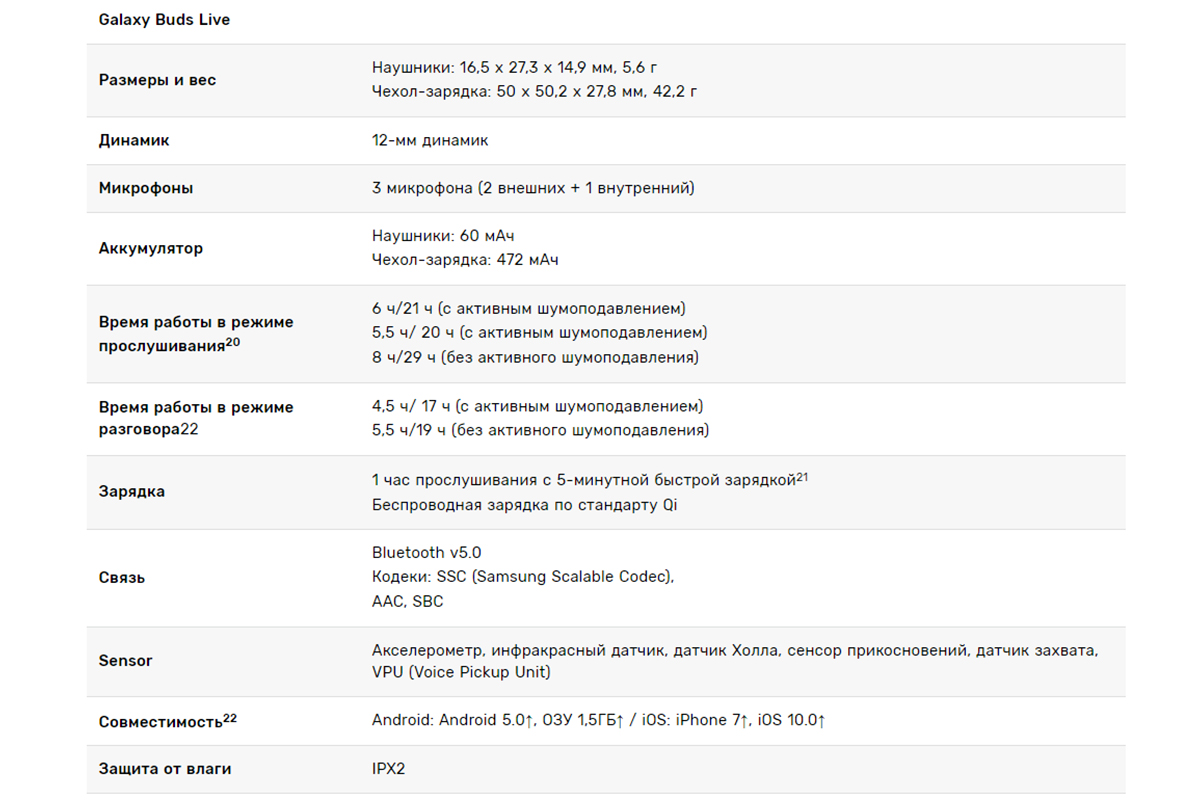This screenshot has height=800, width=1200.
Task: Select the 'Микрофоны' row label
Action: pos(146,188)
